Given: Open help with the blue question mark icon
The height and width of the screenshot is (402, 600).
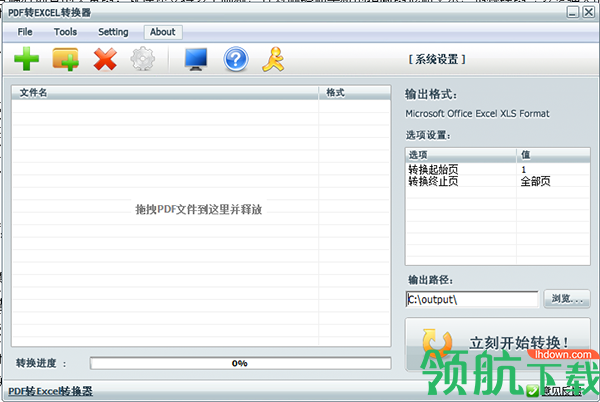Looking at the screenshot, I should click(236, 59).
